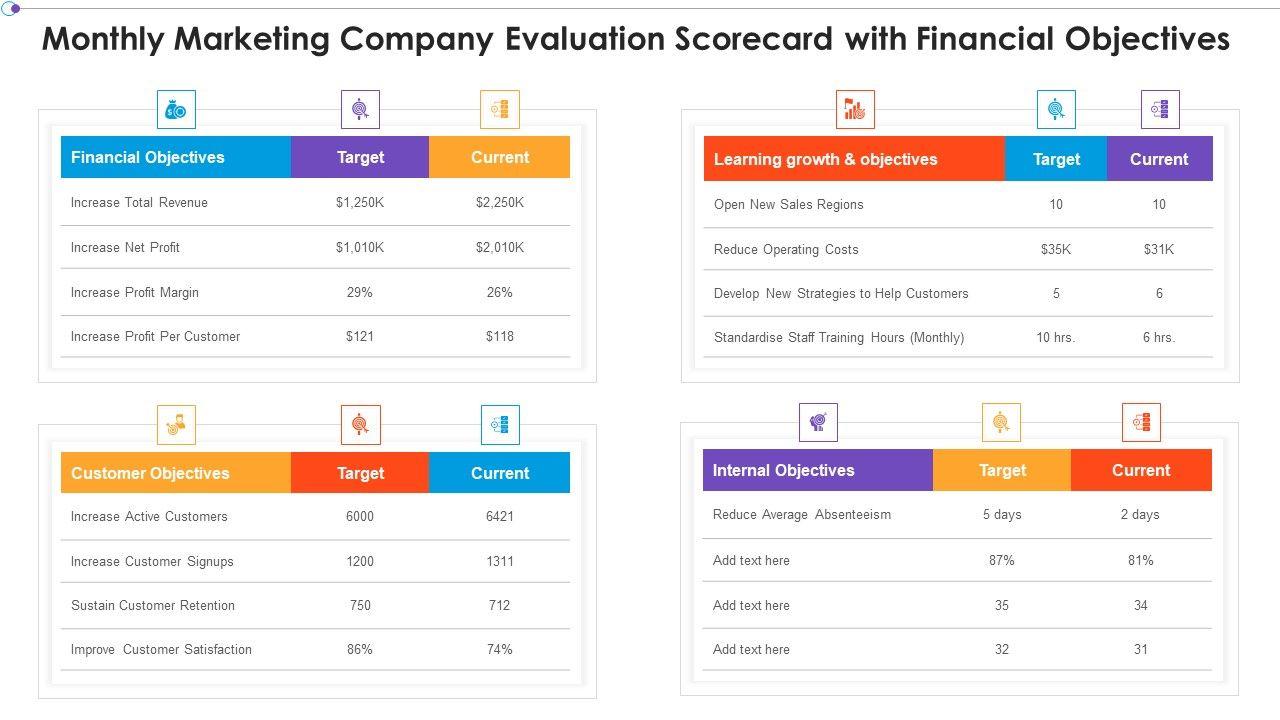Click the purple target icon above Financial table
This screenshot has width=1280, height=720.
pos(360,110)
